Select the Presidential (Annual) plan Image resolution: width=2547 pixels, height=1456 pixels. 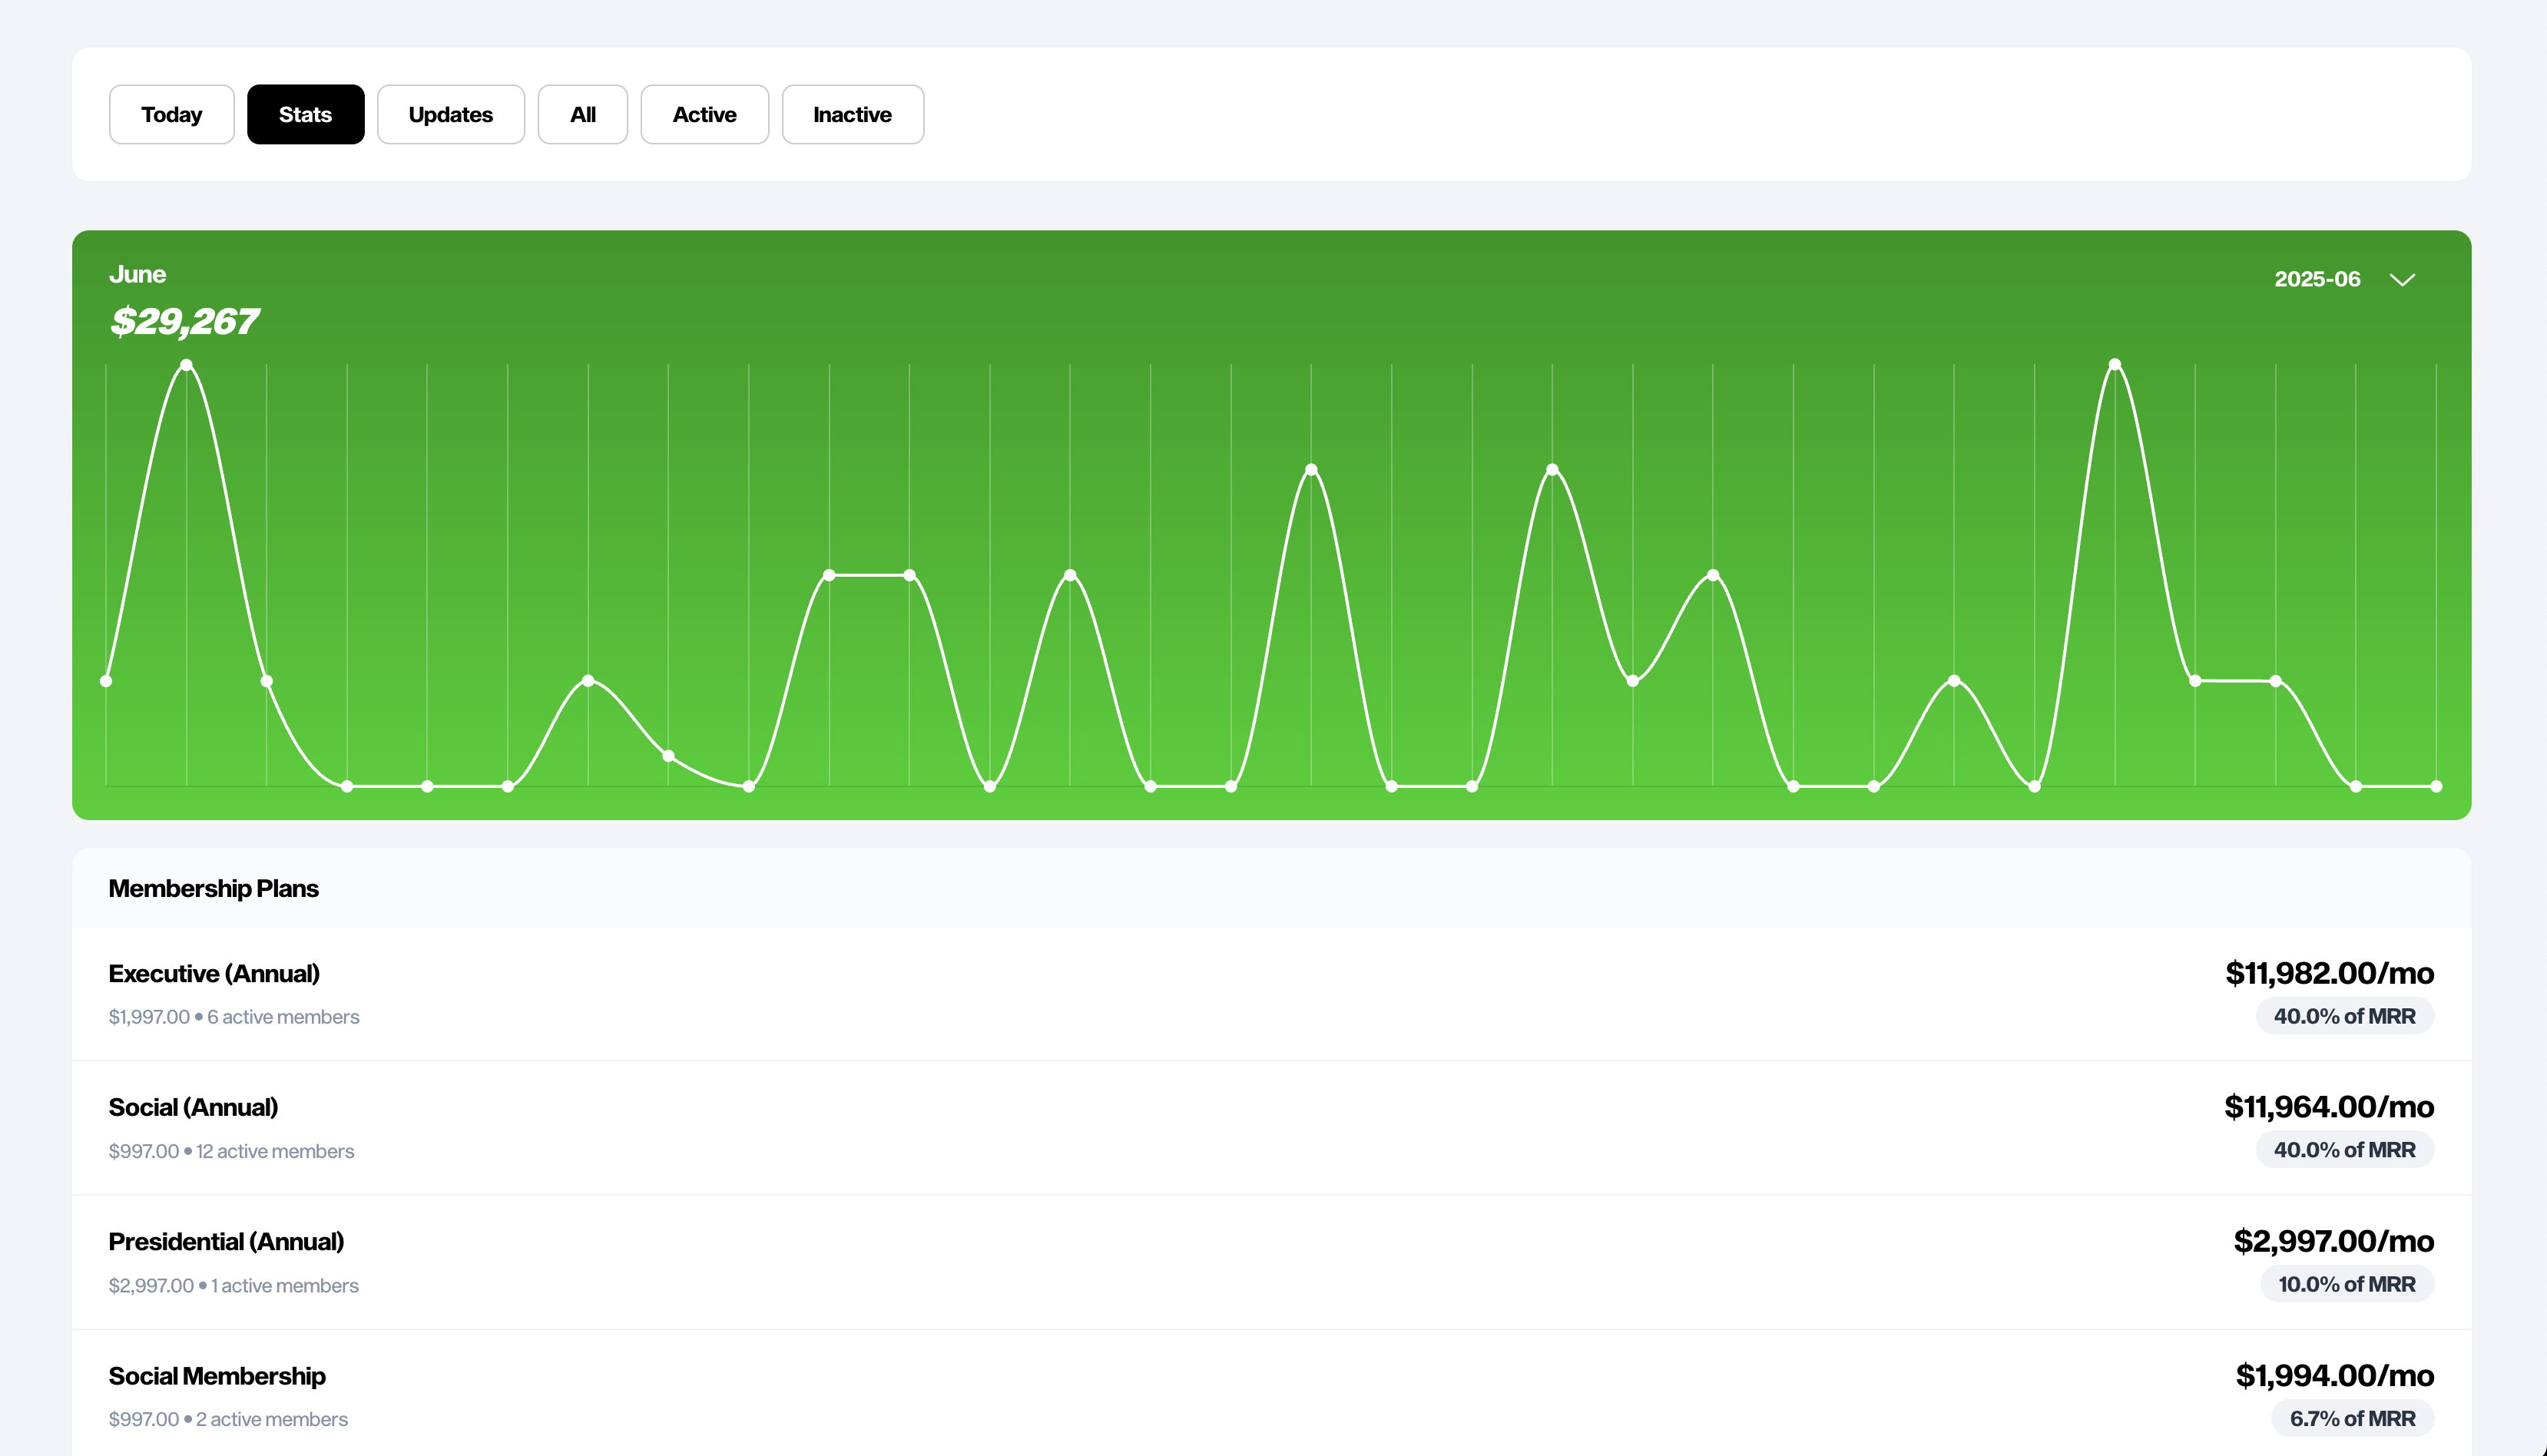[x=225, y=1241]
